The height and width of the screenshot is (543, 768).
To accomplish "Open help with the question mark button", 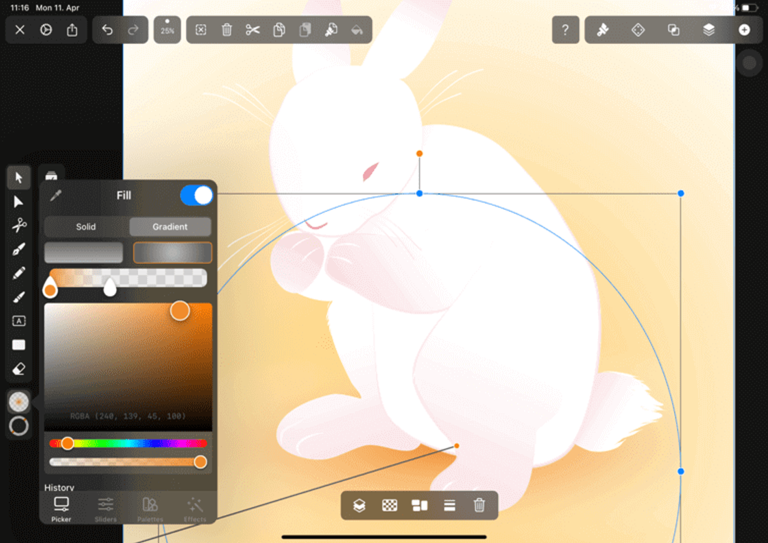I will tap(565, 30).
